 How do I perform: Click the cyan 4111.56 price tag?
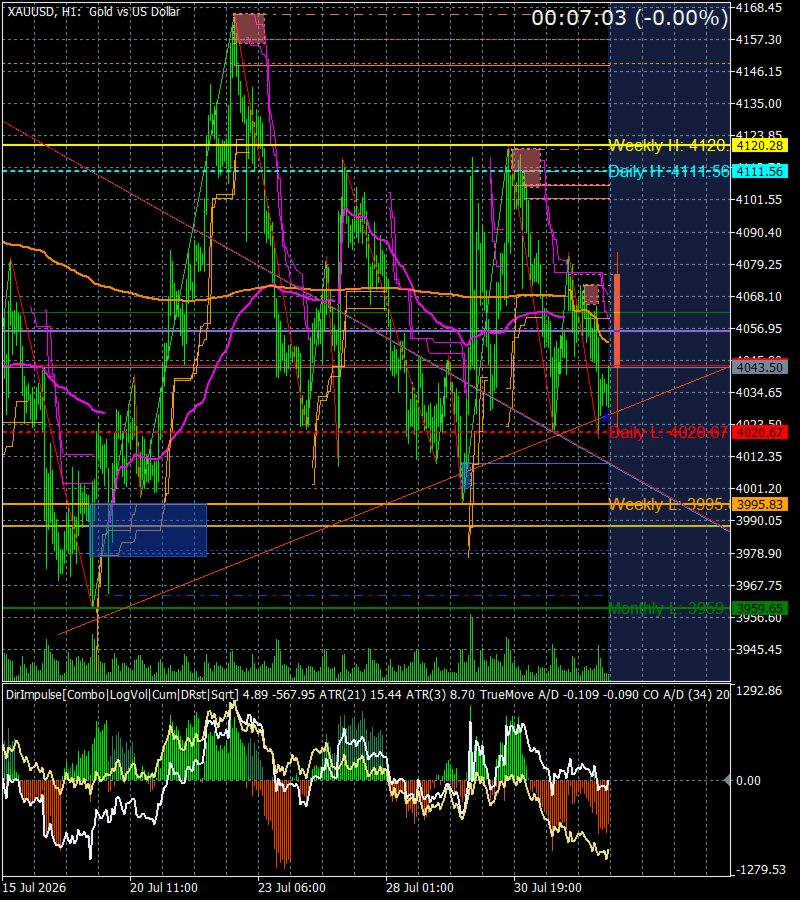click(760, 171)
